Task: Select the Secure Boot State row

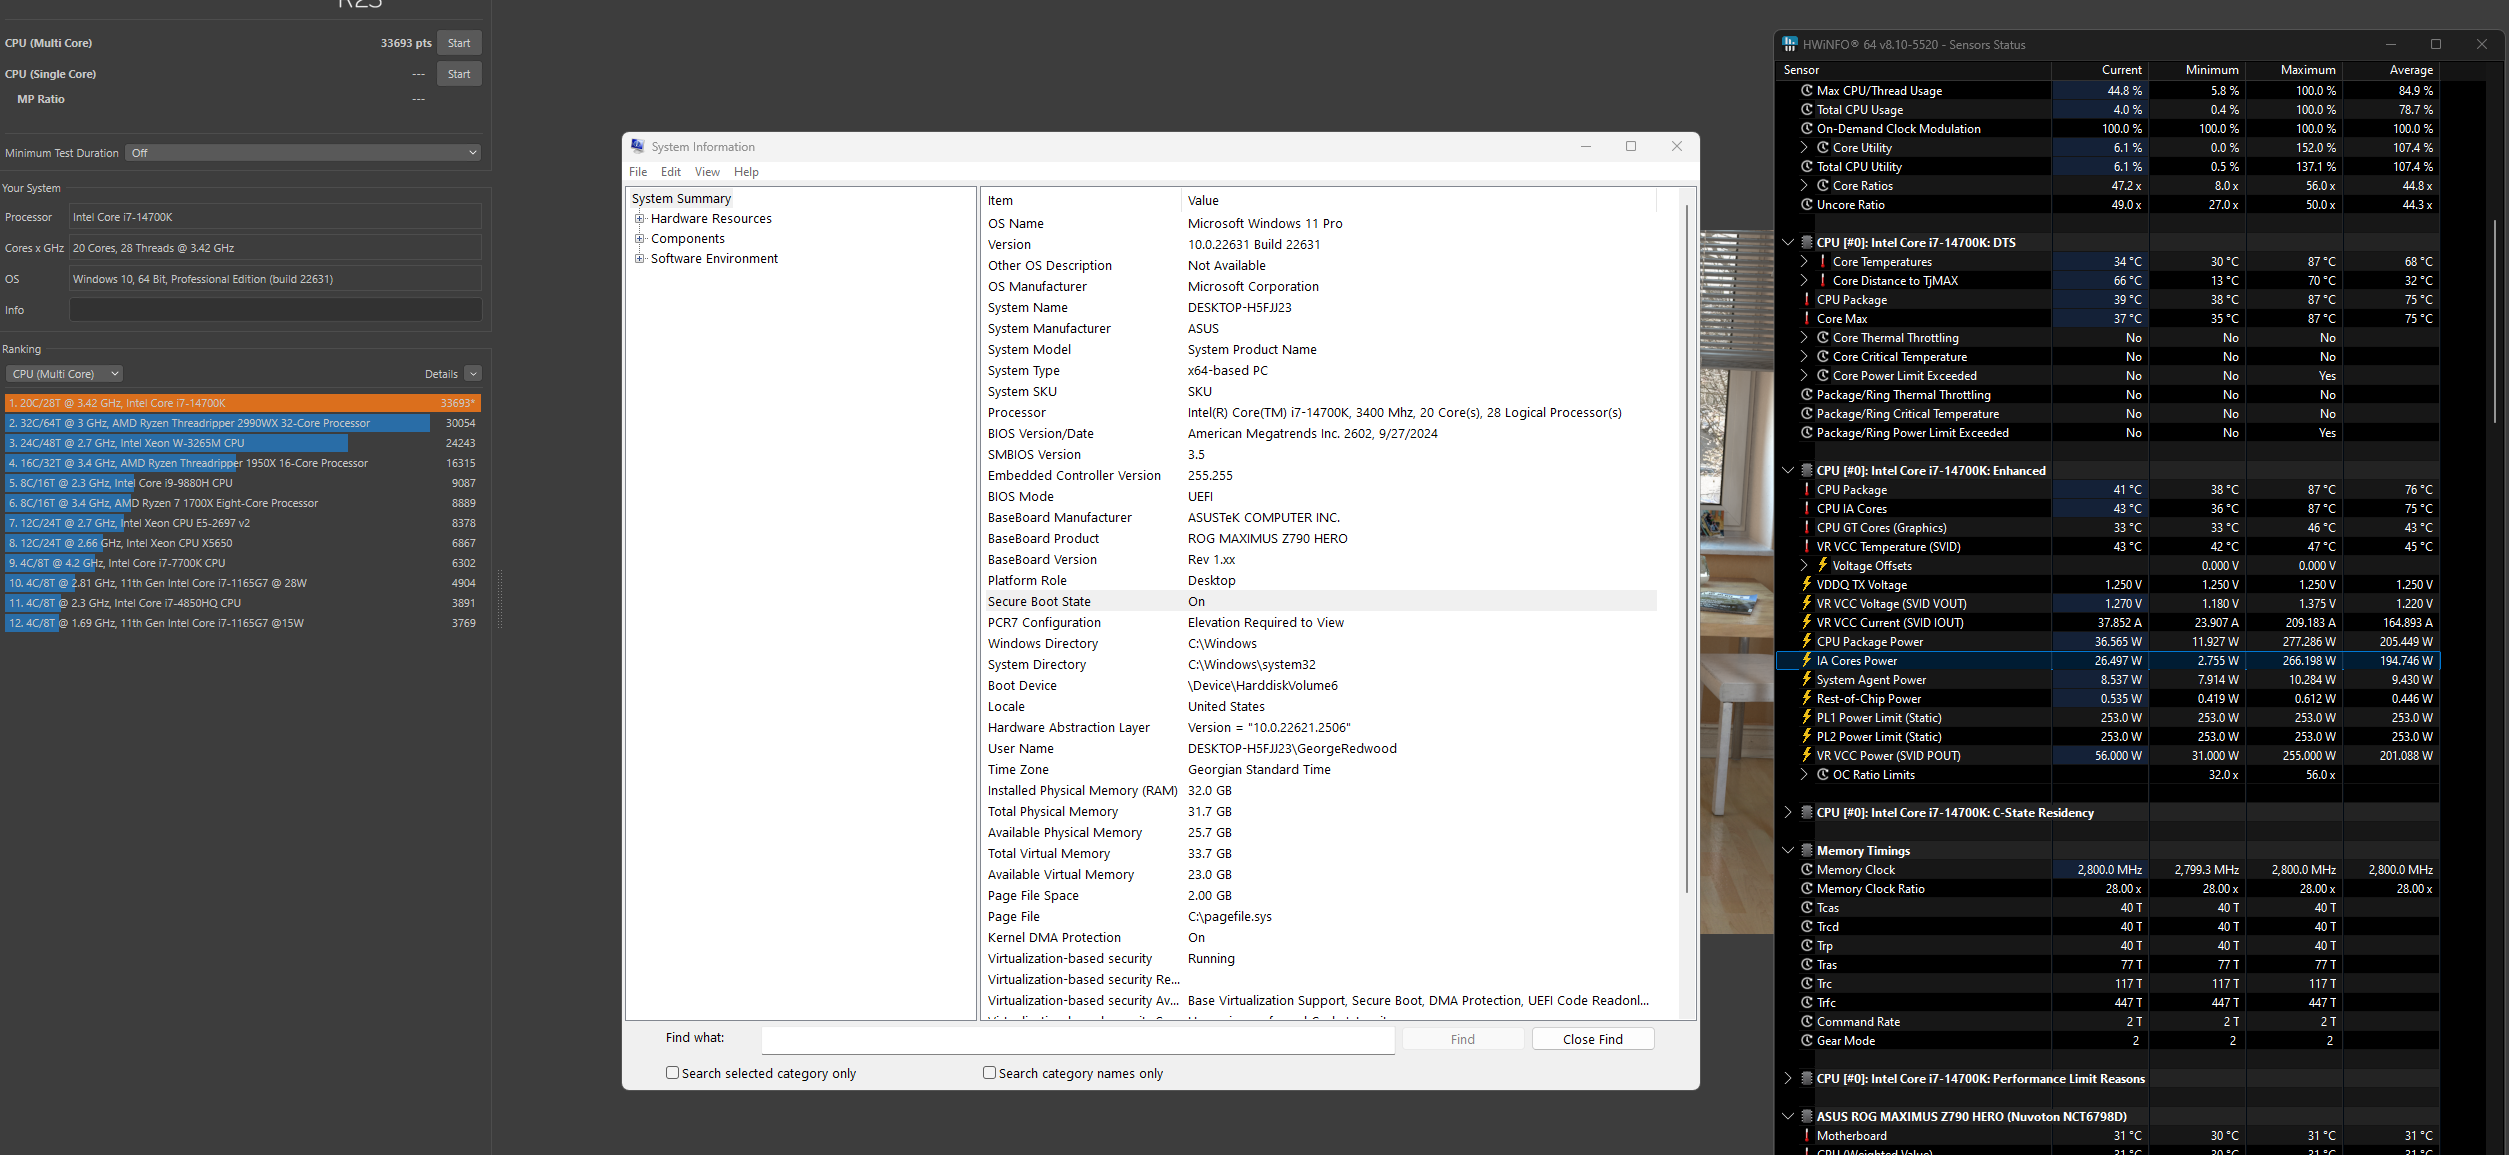Action: tap(1320, 601)
